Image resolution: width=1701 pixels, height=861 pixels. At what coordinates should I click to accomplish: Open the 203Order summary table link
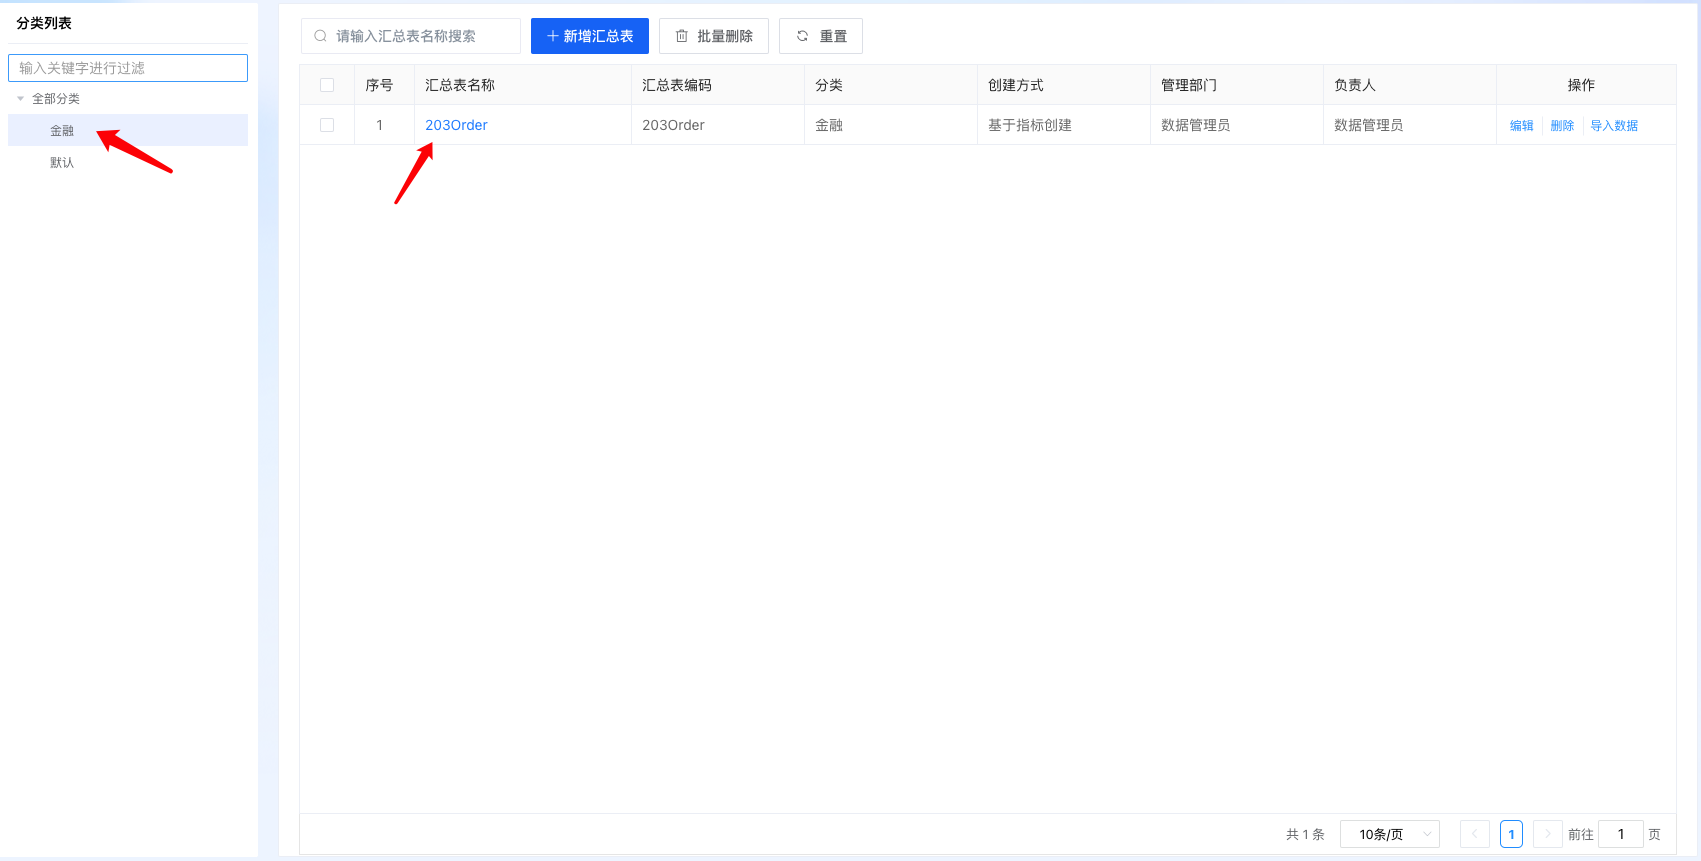coord(456,125)
